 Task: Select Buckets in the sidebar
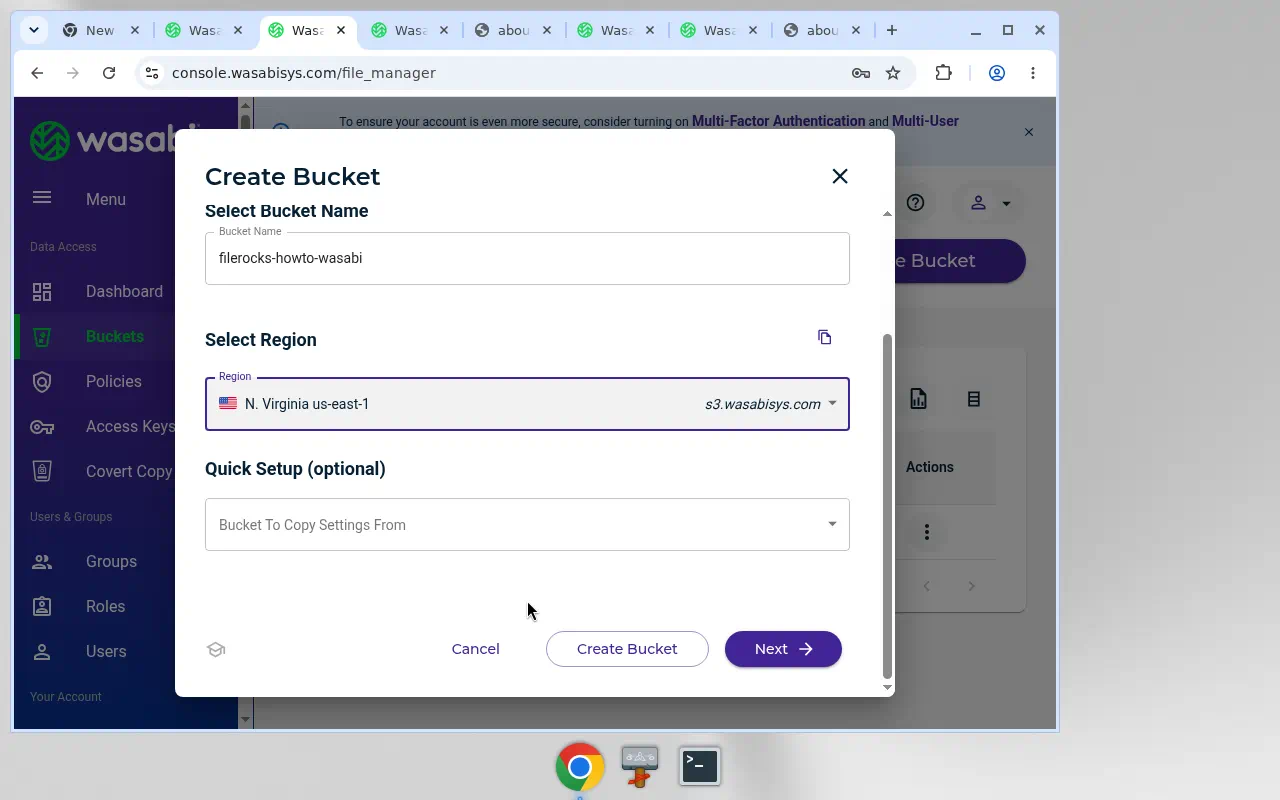115,336
